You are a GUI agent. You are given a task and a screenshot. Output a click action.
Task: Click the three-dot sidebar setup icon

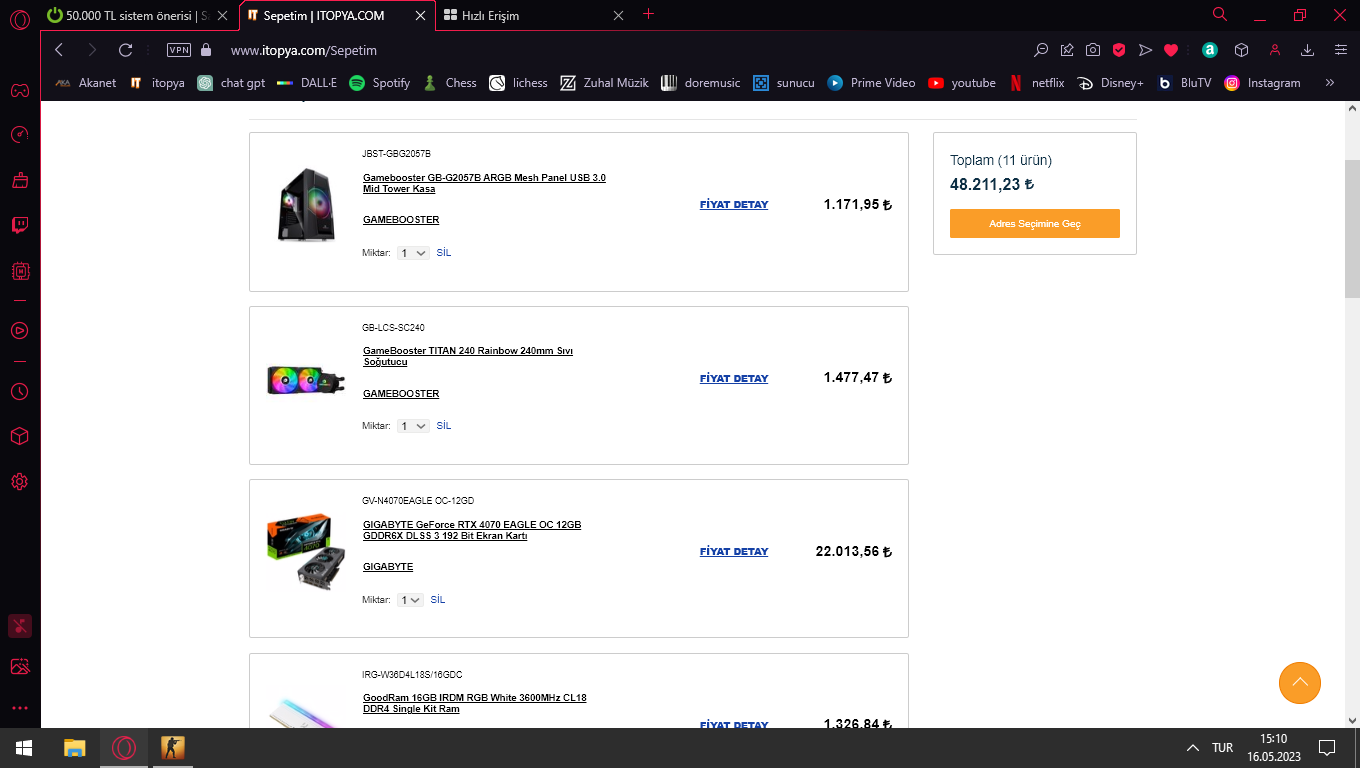(x=19, y=708)
